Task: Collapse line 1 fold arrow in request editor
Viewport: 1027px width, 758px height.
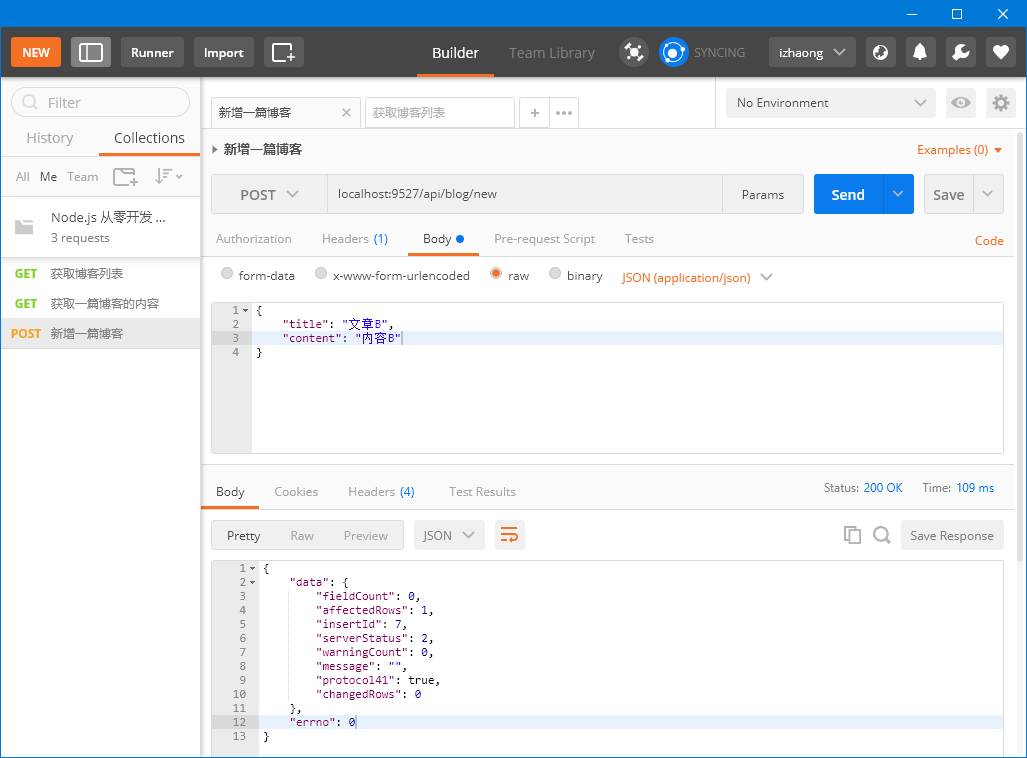Action: 246,311
